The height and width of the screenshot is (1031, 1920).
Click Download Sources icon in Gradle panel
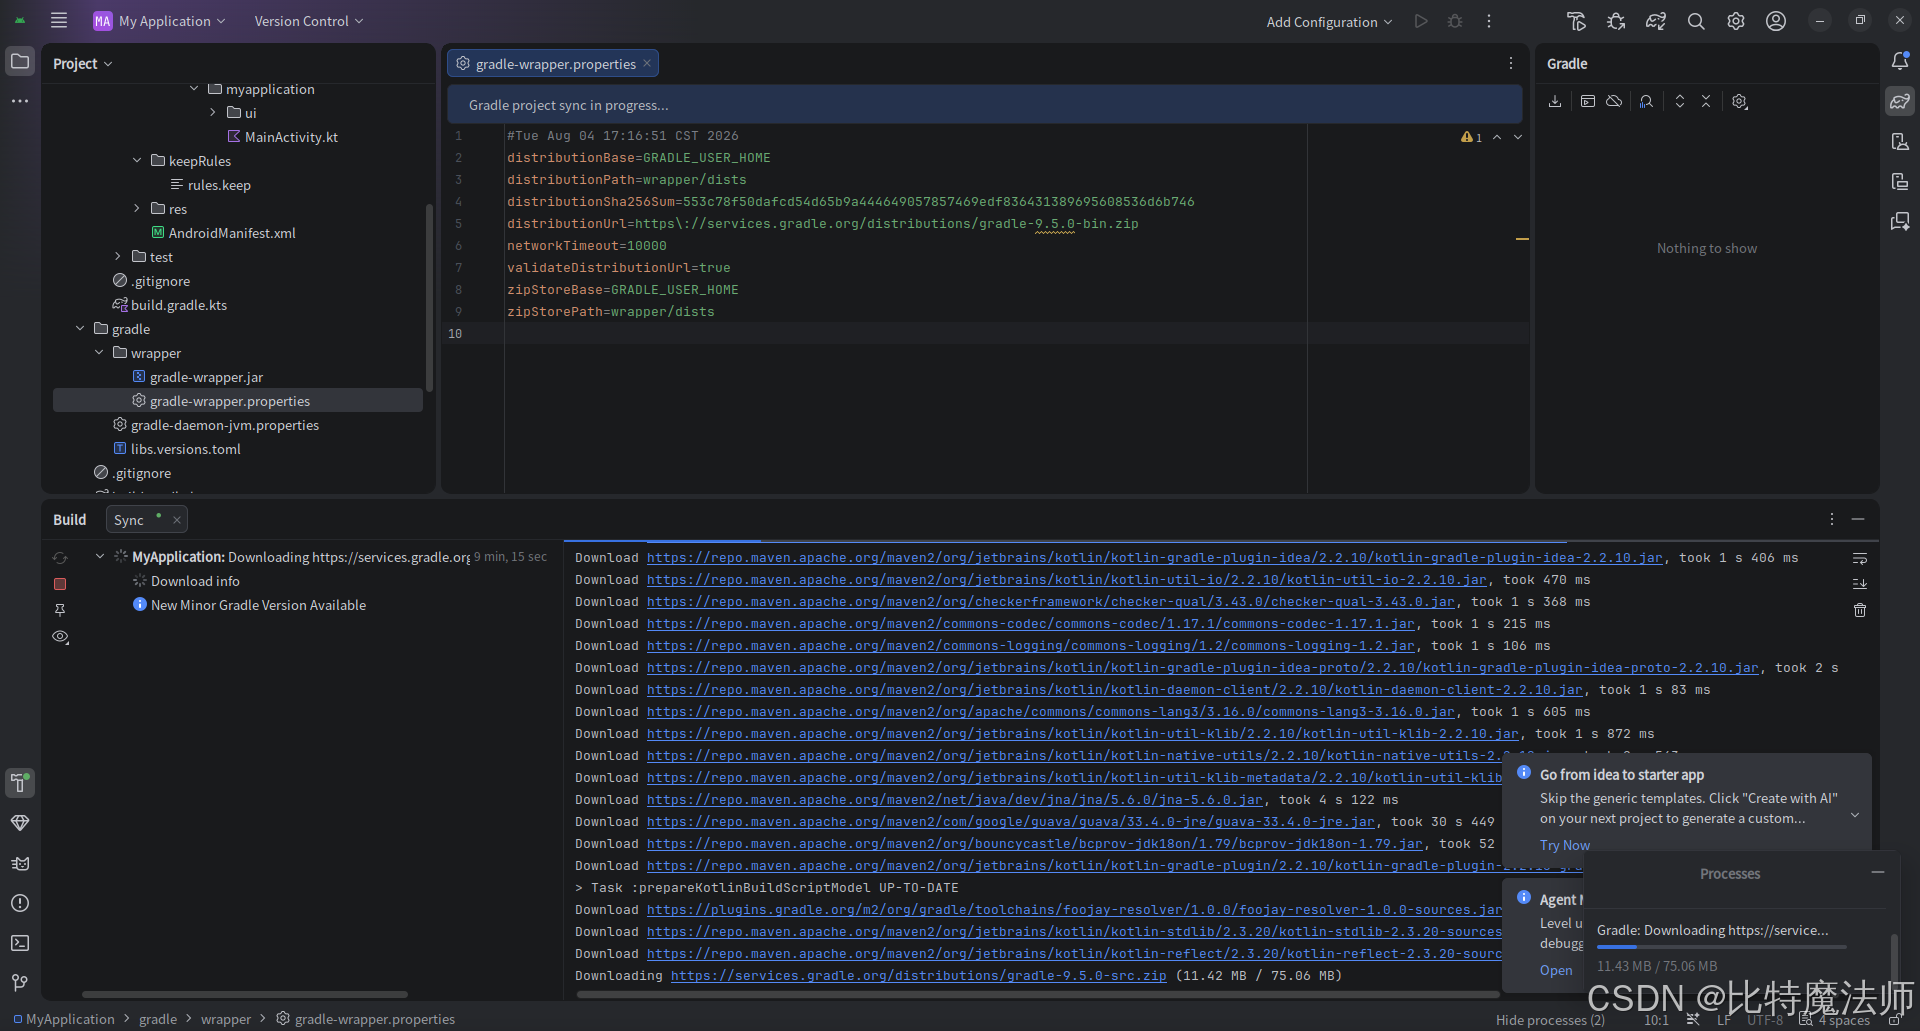(x=1555, y=101)
